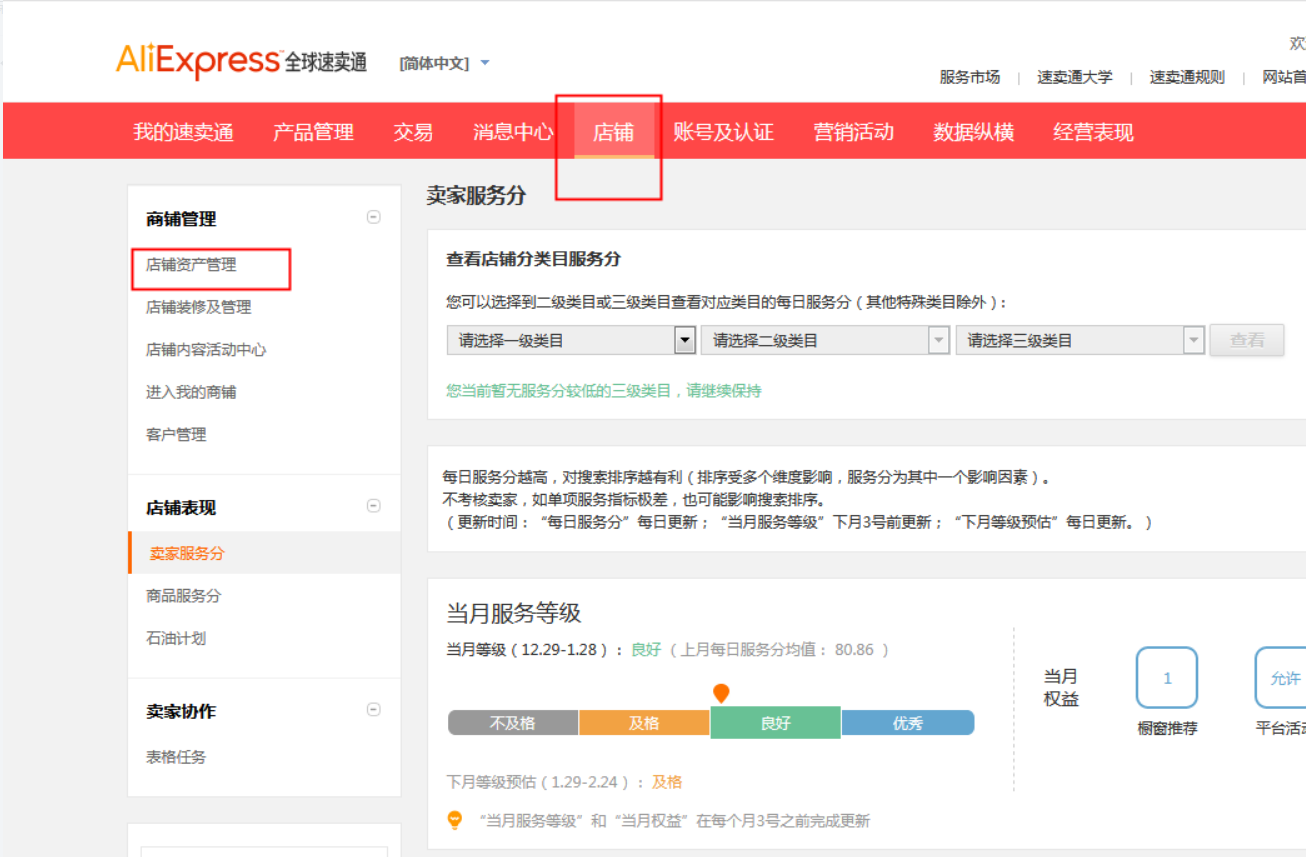This screenshot has width=1306, height=857.
Task: Click the 平台活动 允许 benefit icon
Action: coord(1281,678)
